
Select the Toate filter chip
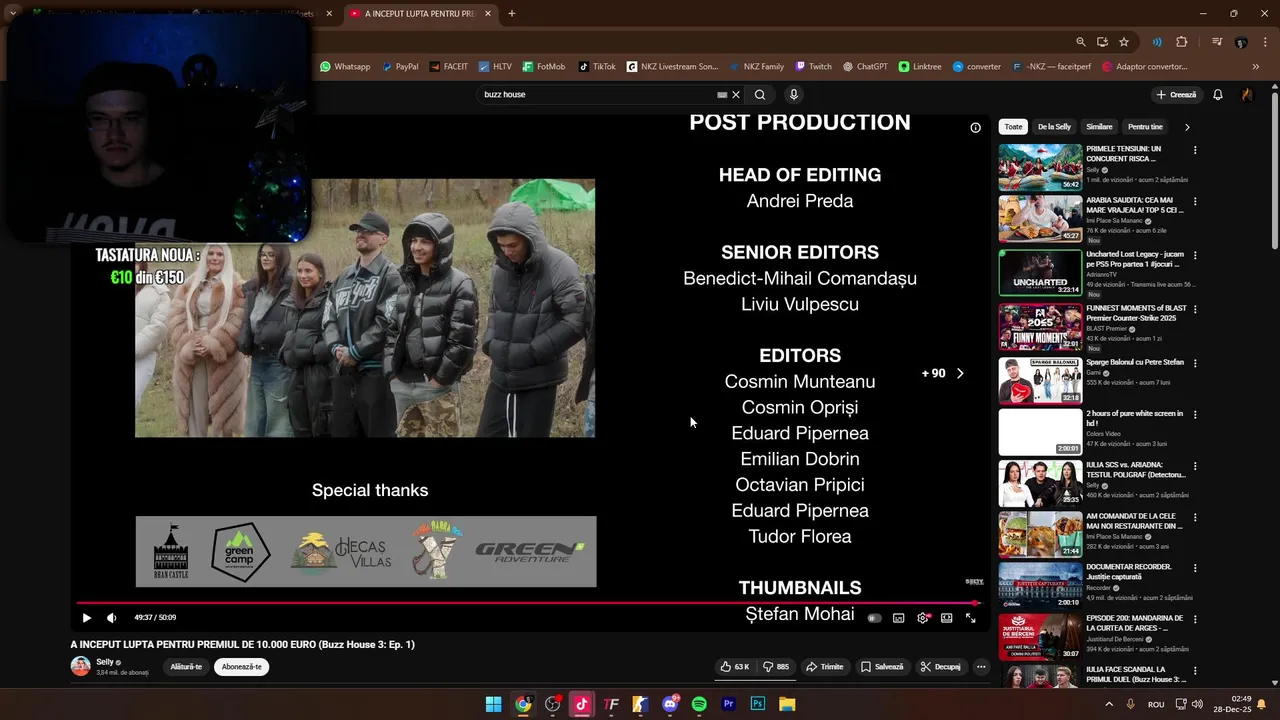coord(1013,127)
